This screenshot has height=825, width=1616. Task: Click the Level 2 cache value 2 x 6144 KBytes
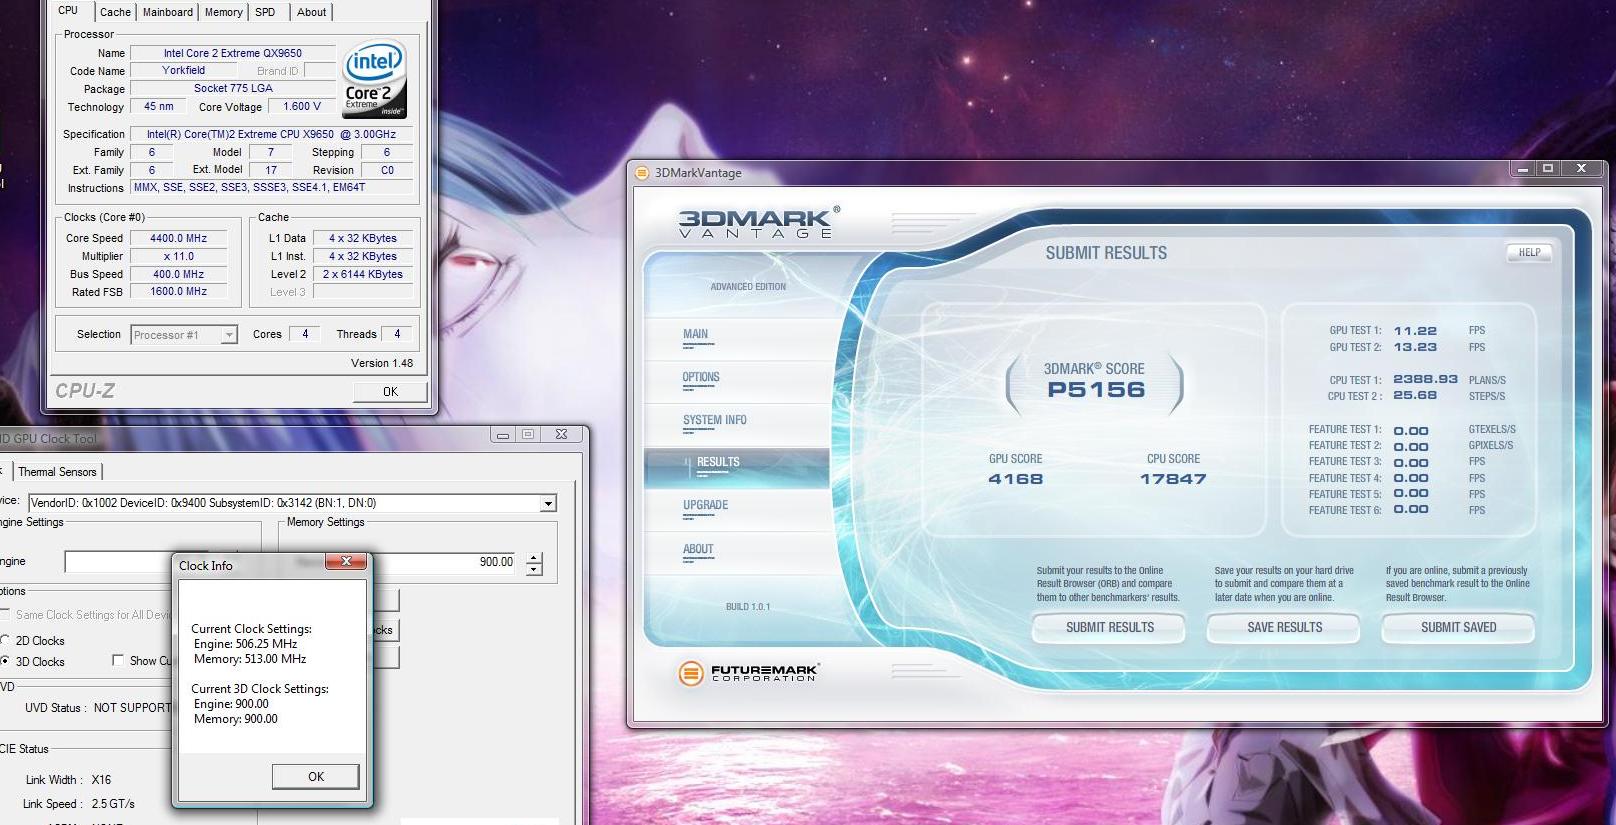[363, 275]
